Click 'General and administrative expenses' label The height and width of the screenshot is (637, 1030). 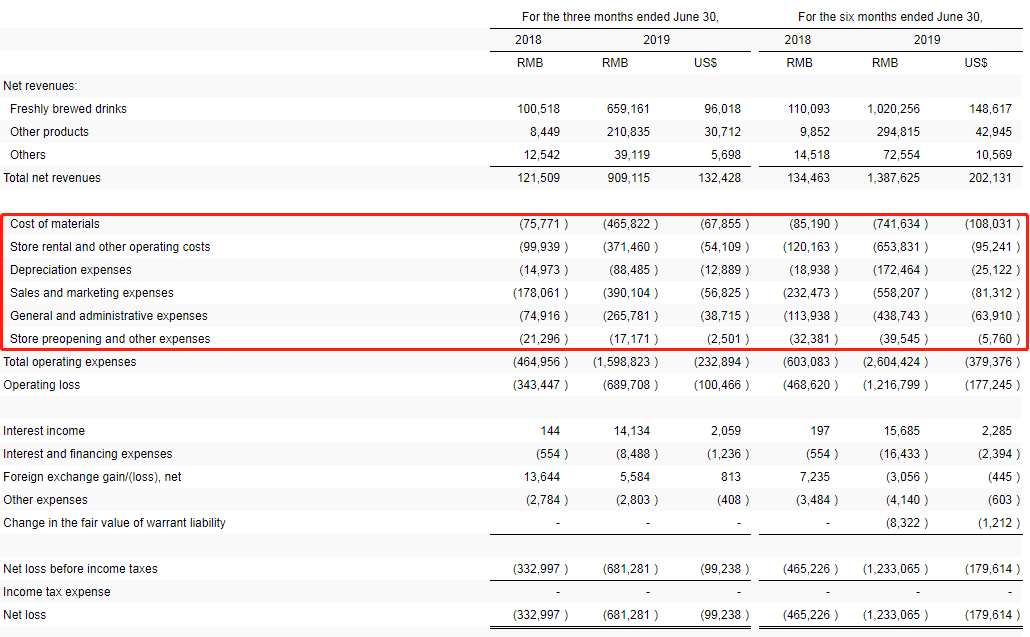coord(108,316)
